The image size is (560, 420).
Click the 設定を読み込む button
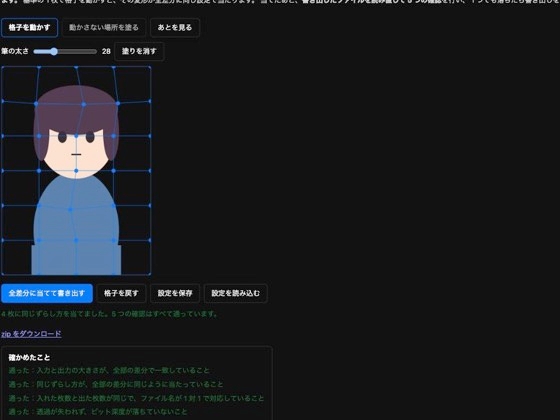coord(235,293)
